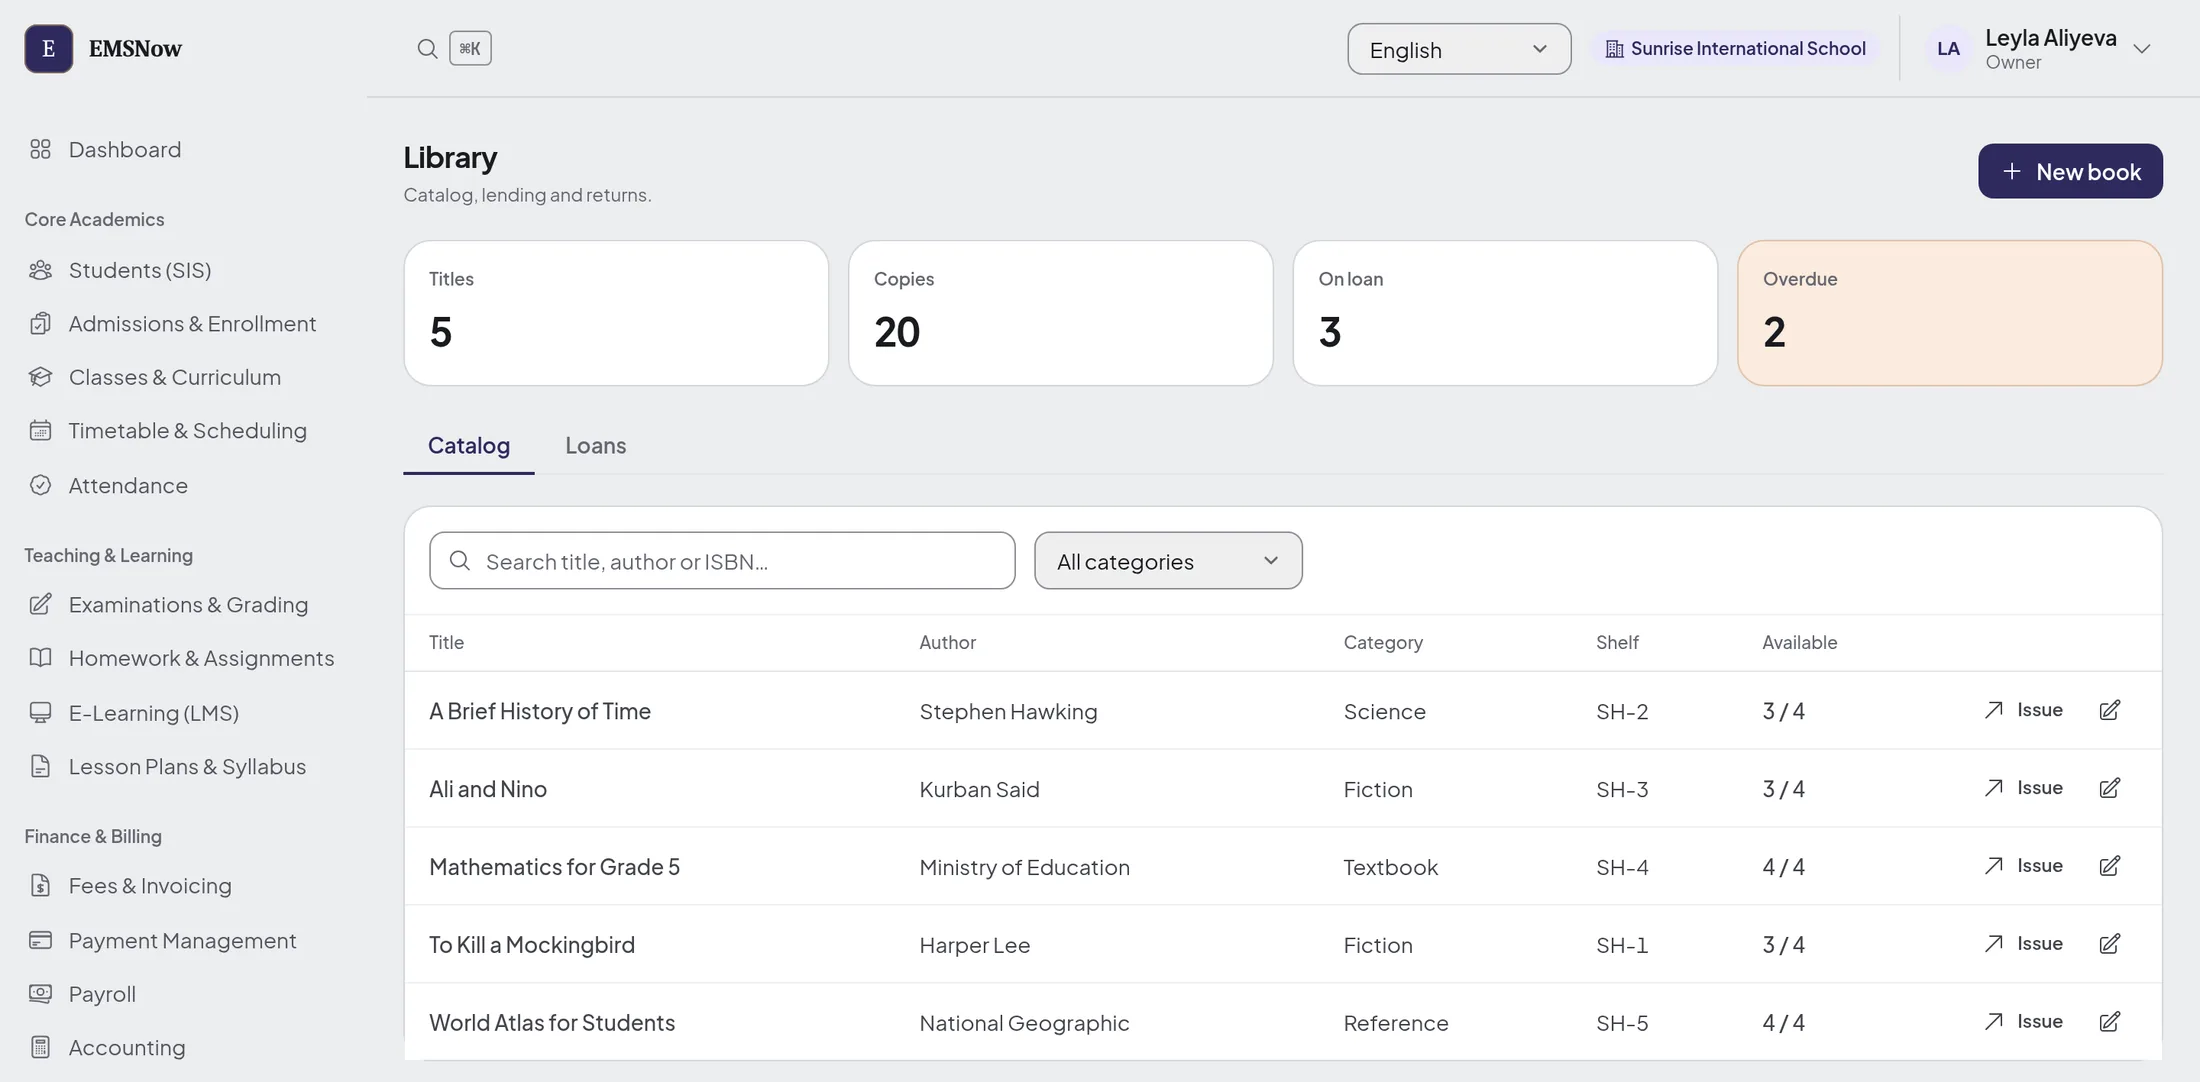
Task: Edit the A Brief History of Time entry
Action: click(x=2110, y=710)
